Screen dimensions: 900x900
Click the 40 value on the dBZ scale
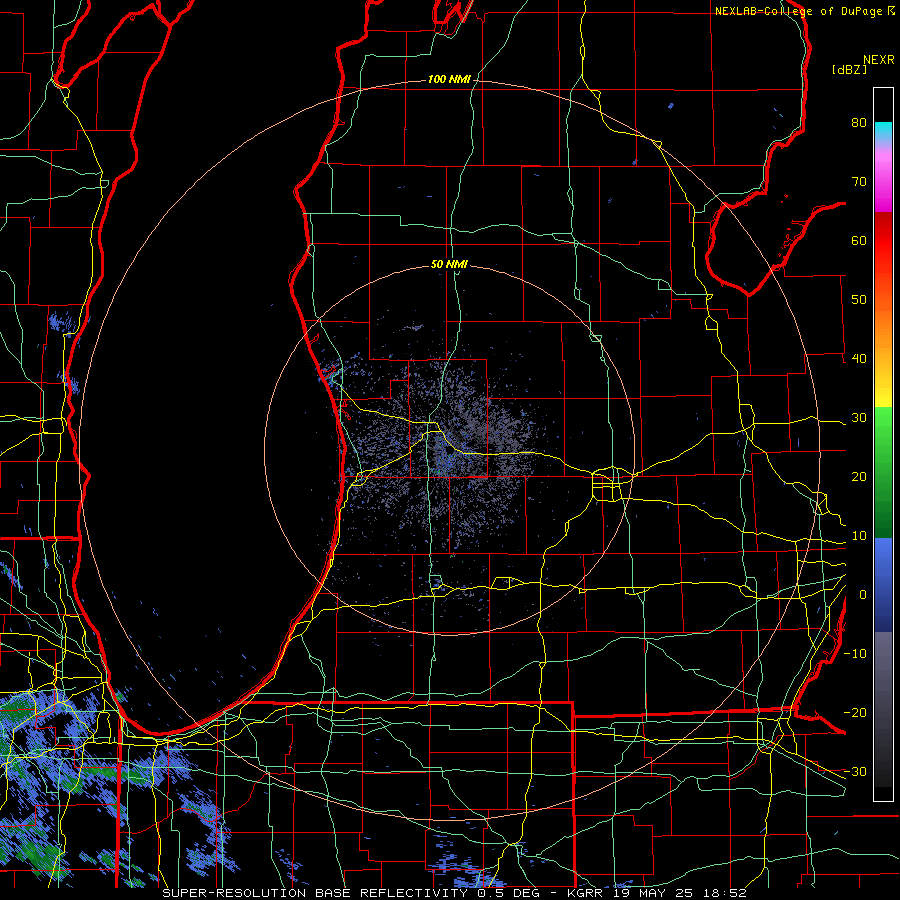coord(859,359)
